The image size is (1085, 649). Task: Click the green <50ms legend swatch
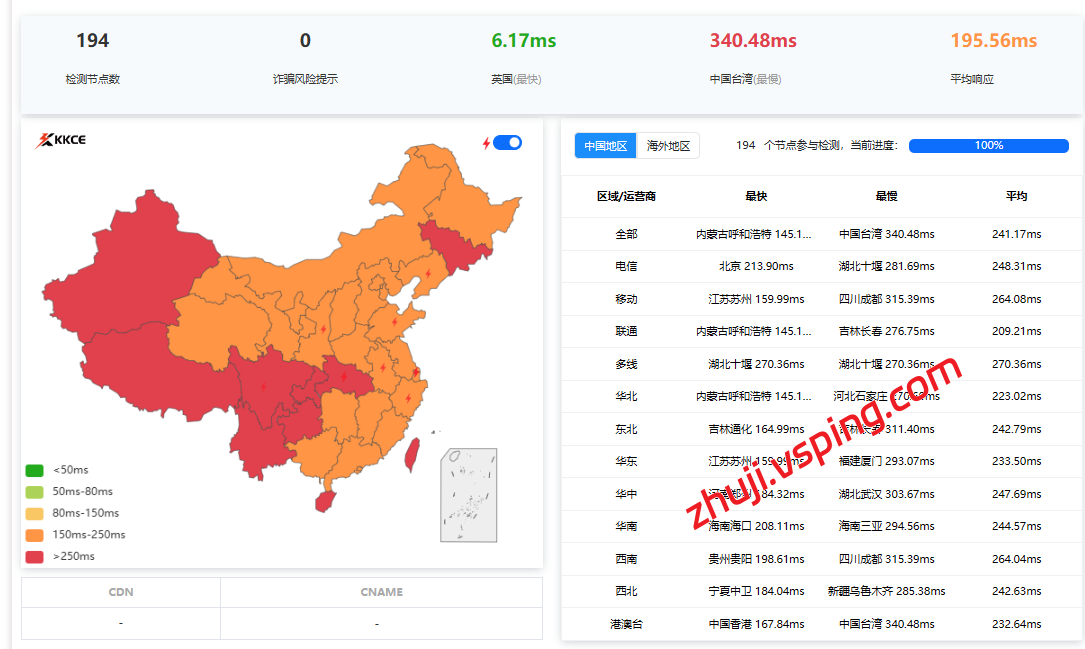point(35,470)
